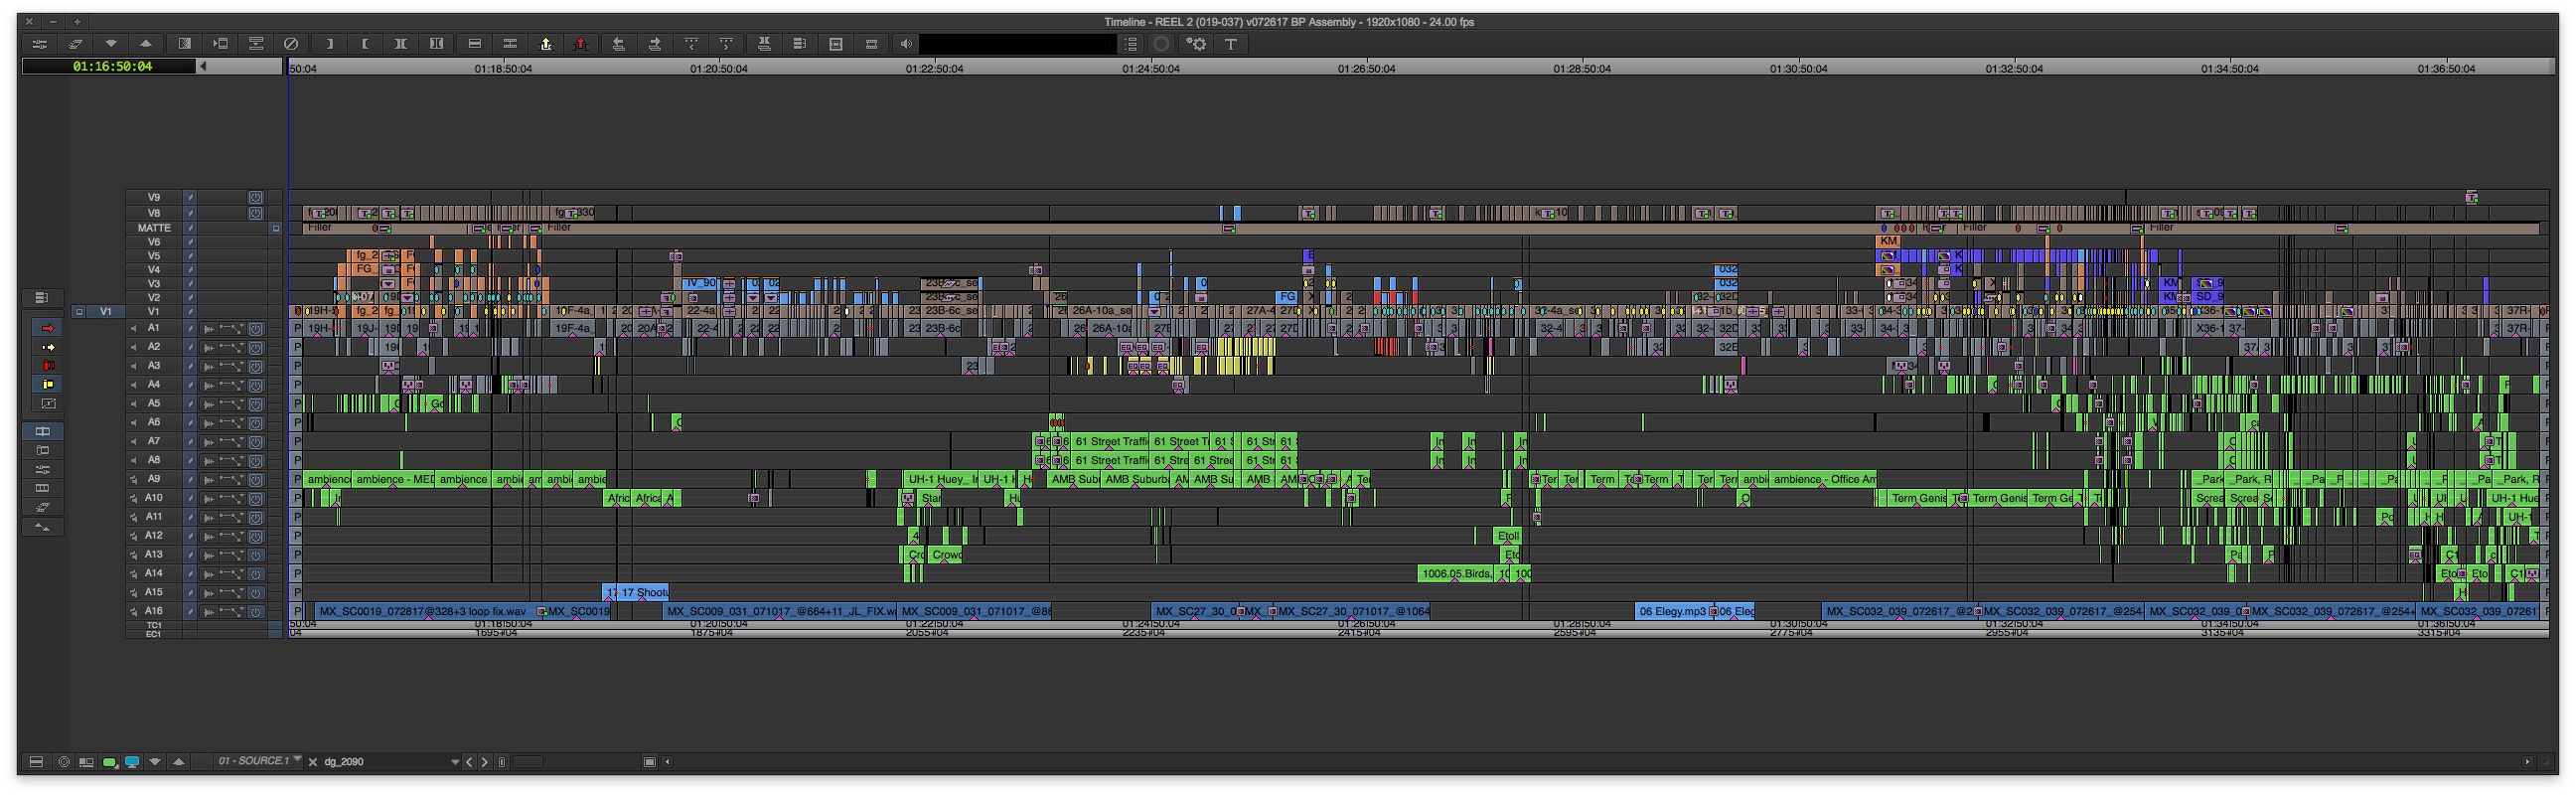Click the previous arrow in bottom bar
This screenshot has width=2576, height=796.
pyautogui.click(x=469, y=762)
